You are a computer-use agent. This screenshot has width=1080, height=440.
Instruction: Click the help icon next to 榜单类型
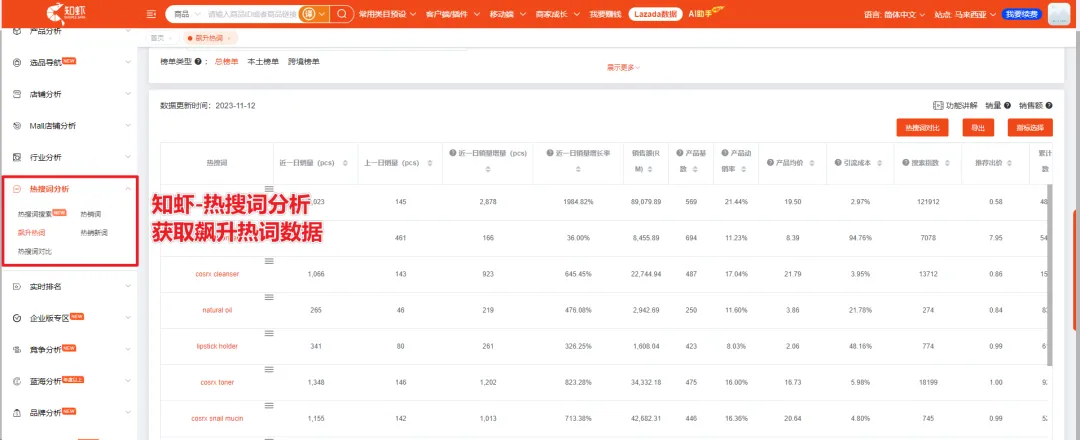[x=198, y=62]
